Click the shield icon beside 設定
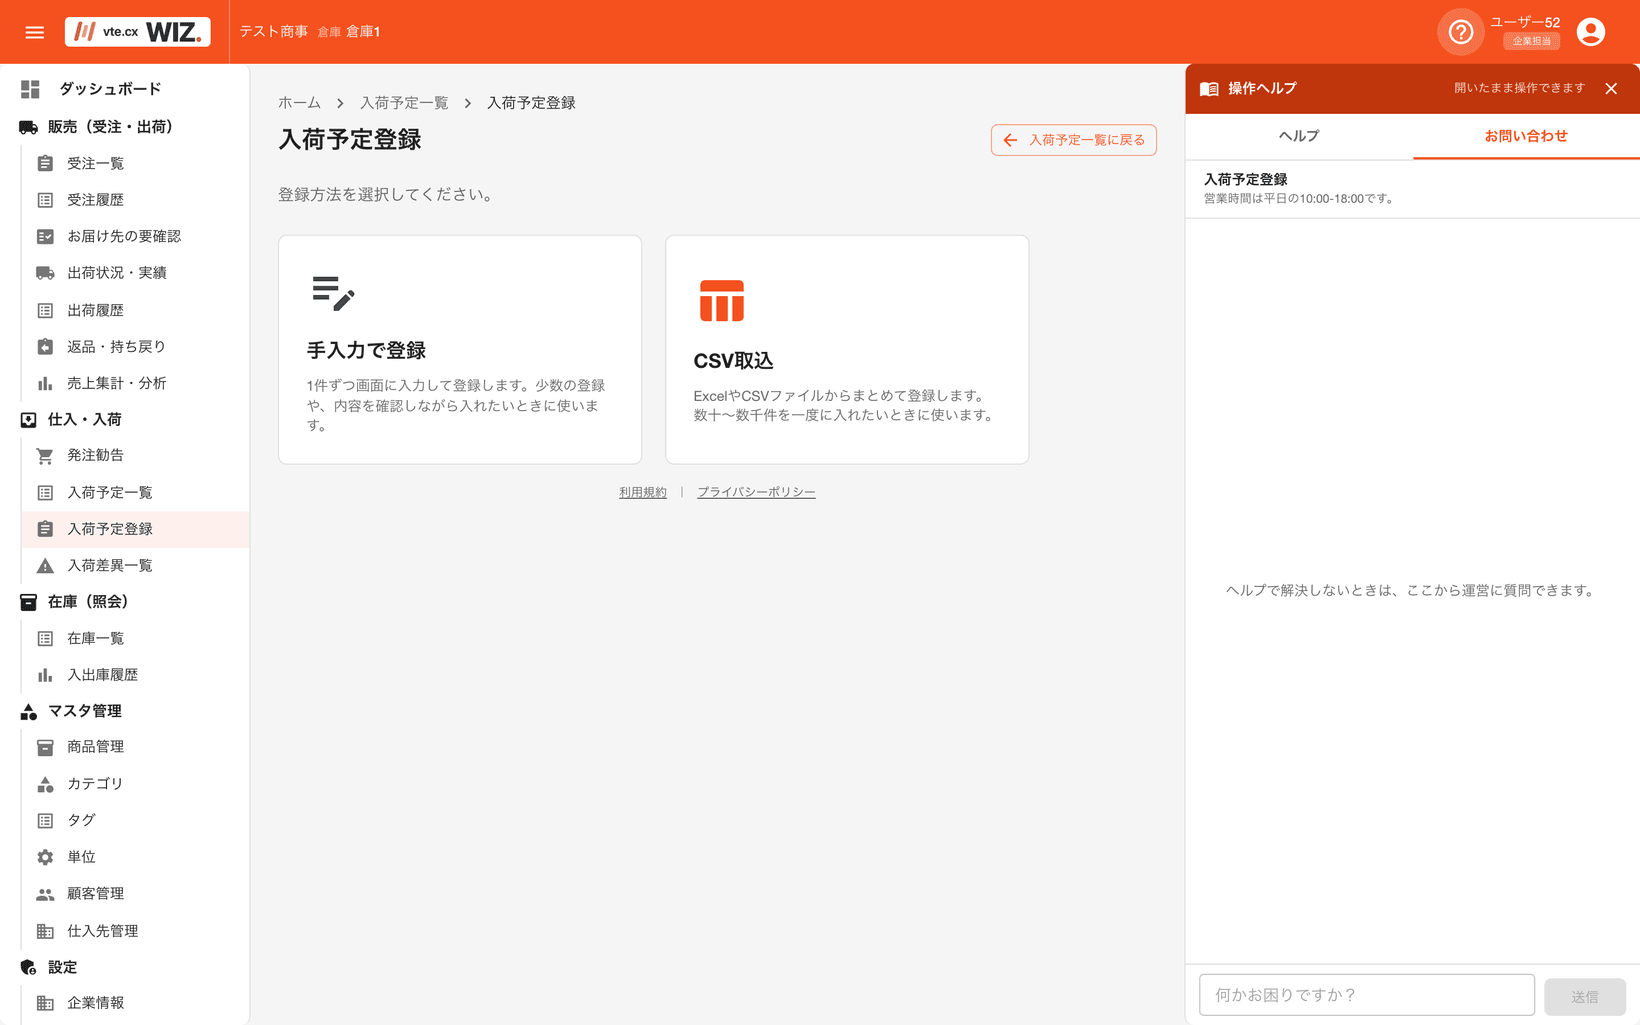 coord(29,967)
